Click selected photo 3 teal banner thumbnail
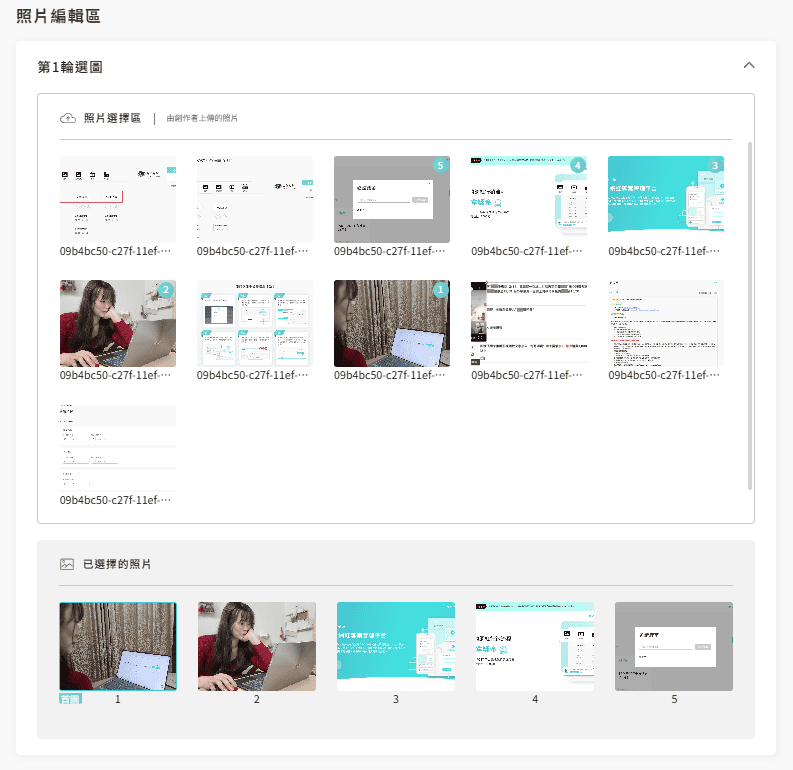Screen dimensions: 793x770 [395, 646]
